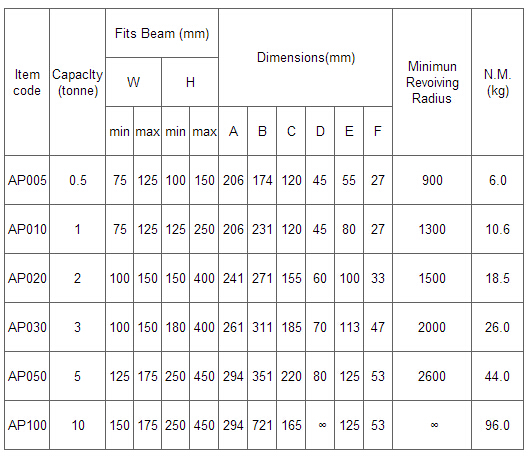Click the column A header cell
The height and width of the screenshot is (457, 528).
click(x=233, y=131)
